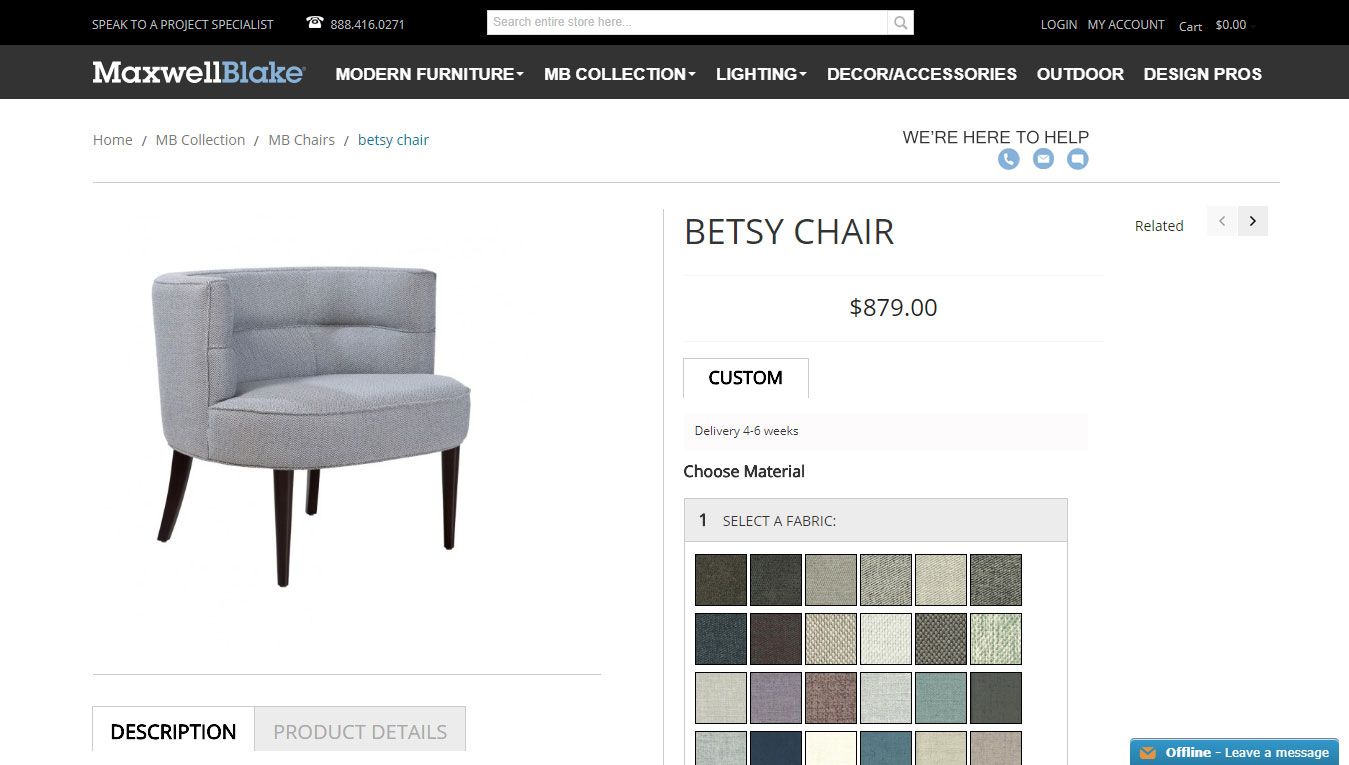Click the MaxwellBlake logo
Image resolution: width=1349 pixels, height=765 pixels.
point(198,73)
